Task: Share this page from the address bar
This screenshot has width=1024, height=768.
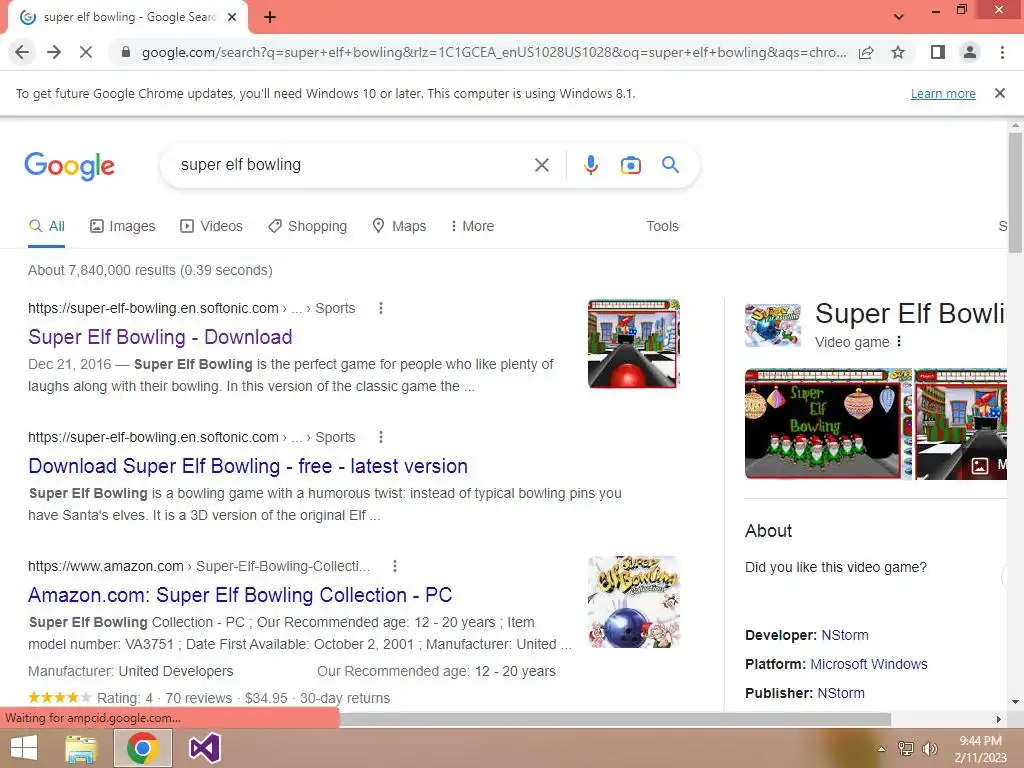Action: click(866, 52)
